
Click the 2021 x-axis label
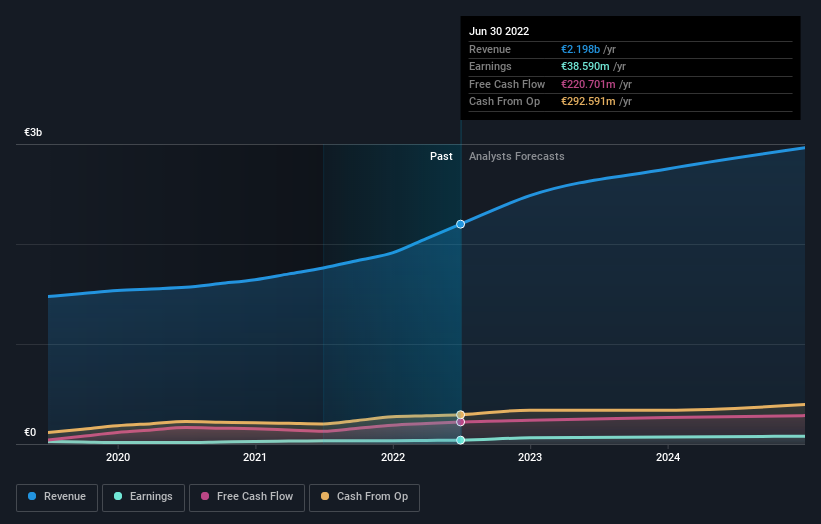point(255,457)
